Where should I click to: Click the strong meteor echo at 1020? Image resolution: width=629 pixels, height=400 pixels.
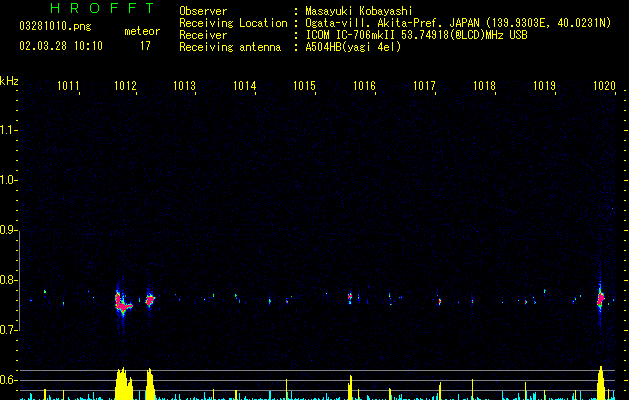click(601, 299)
